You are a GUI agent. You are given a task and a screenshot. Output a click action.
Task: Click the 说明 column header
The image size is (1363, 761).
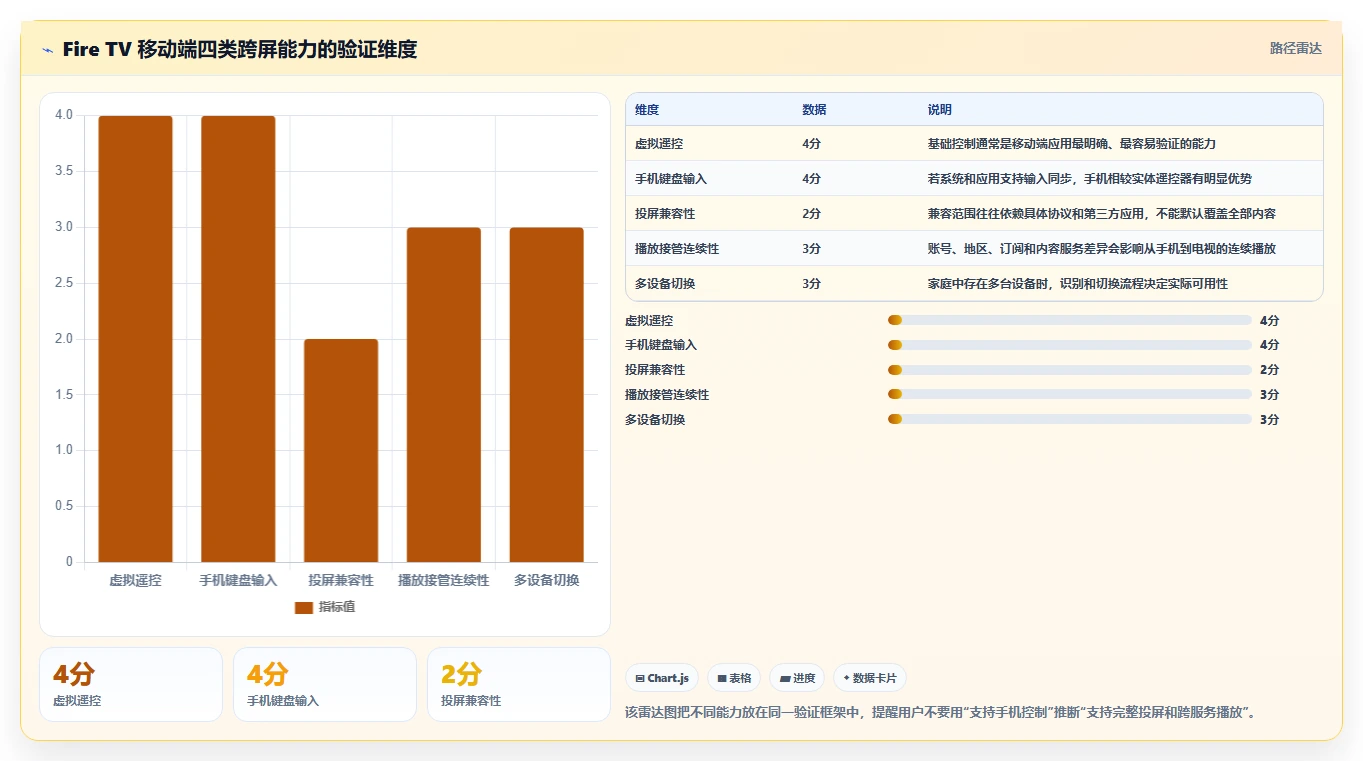point(940,110)
